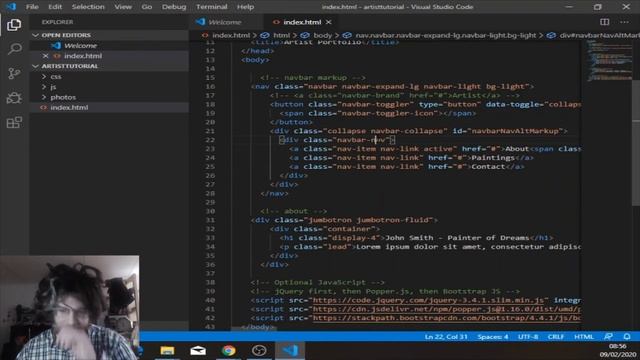Click the Visual Studio Code taskbar icon
The width and height of the screenshot is (640, 360).
point(290,351)
